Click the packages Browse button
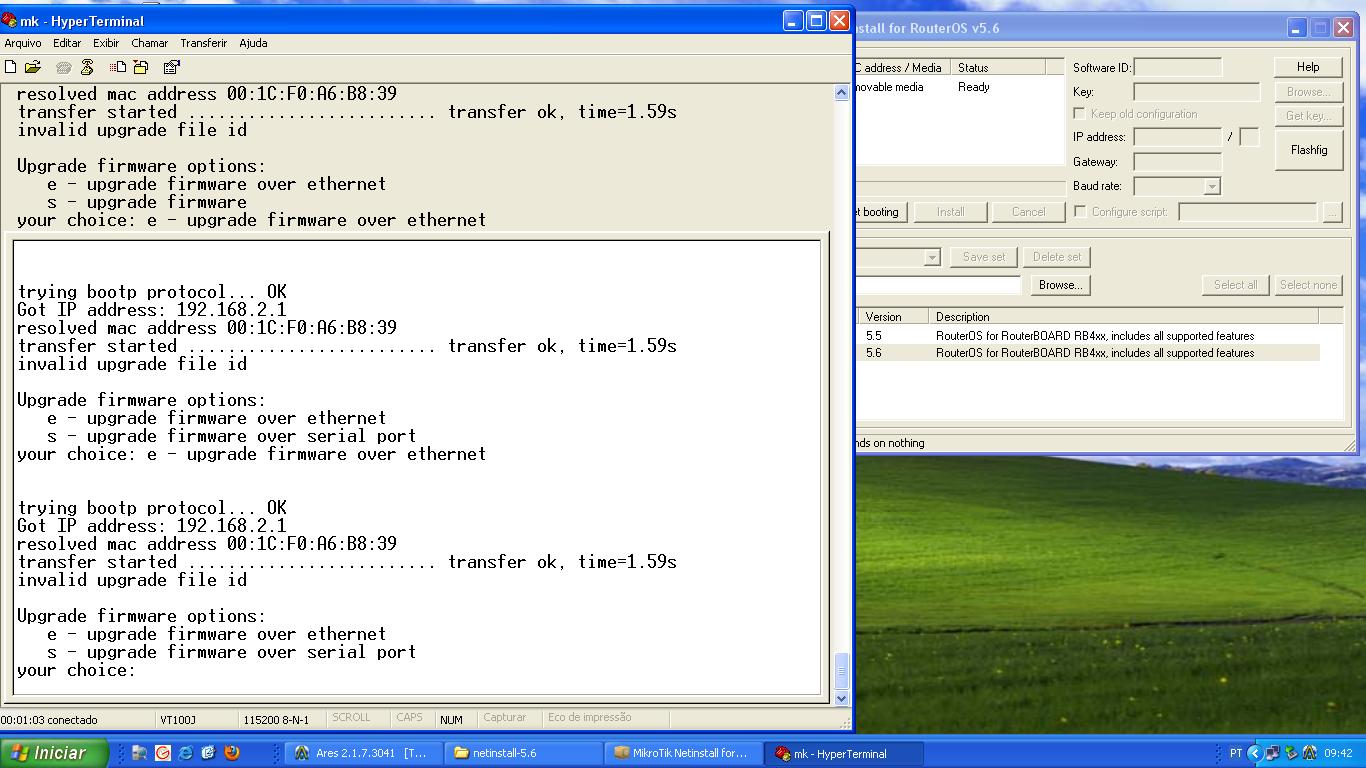 pos(1060,285)
